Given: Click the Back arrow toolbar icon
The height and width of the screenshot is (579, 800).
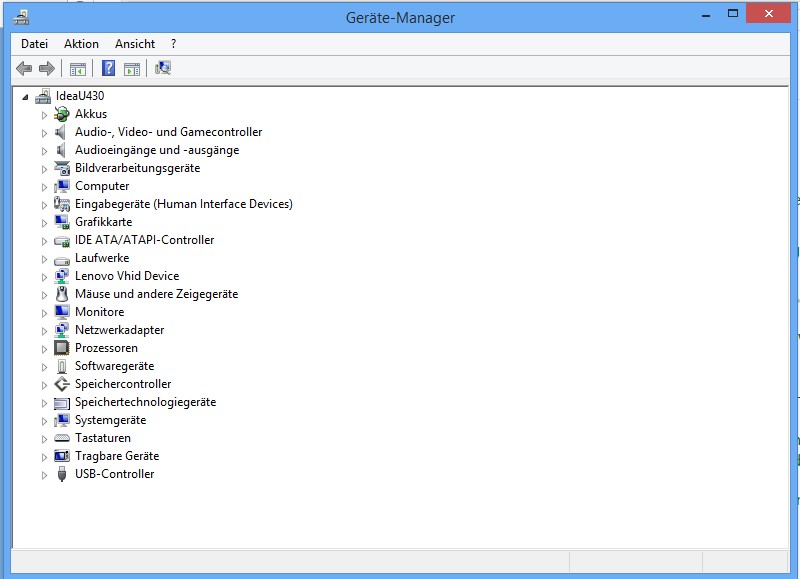Looking at the screenshot, I should pos(24,68).
